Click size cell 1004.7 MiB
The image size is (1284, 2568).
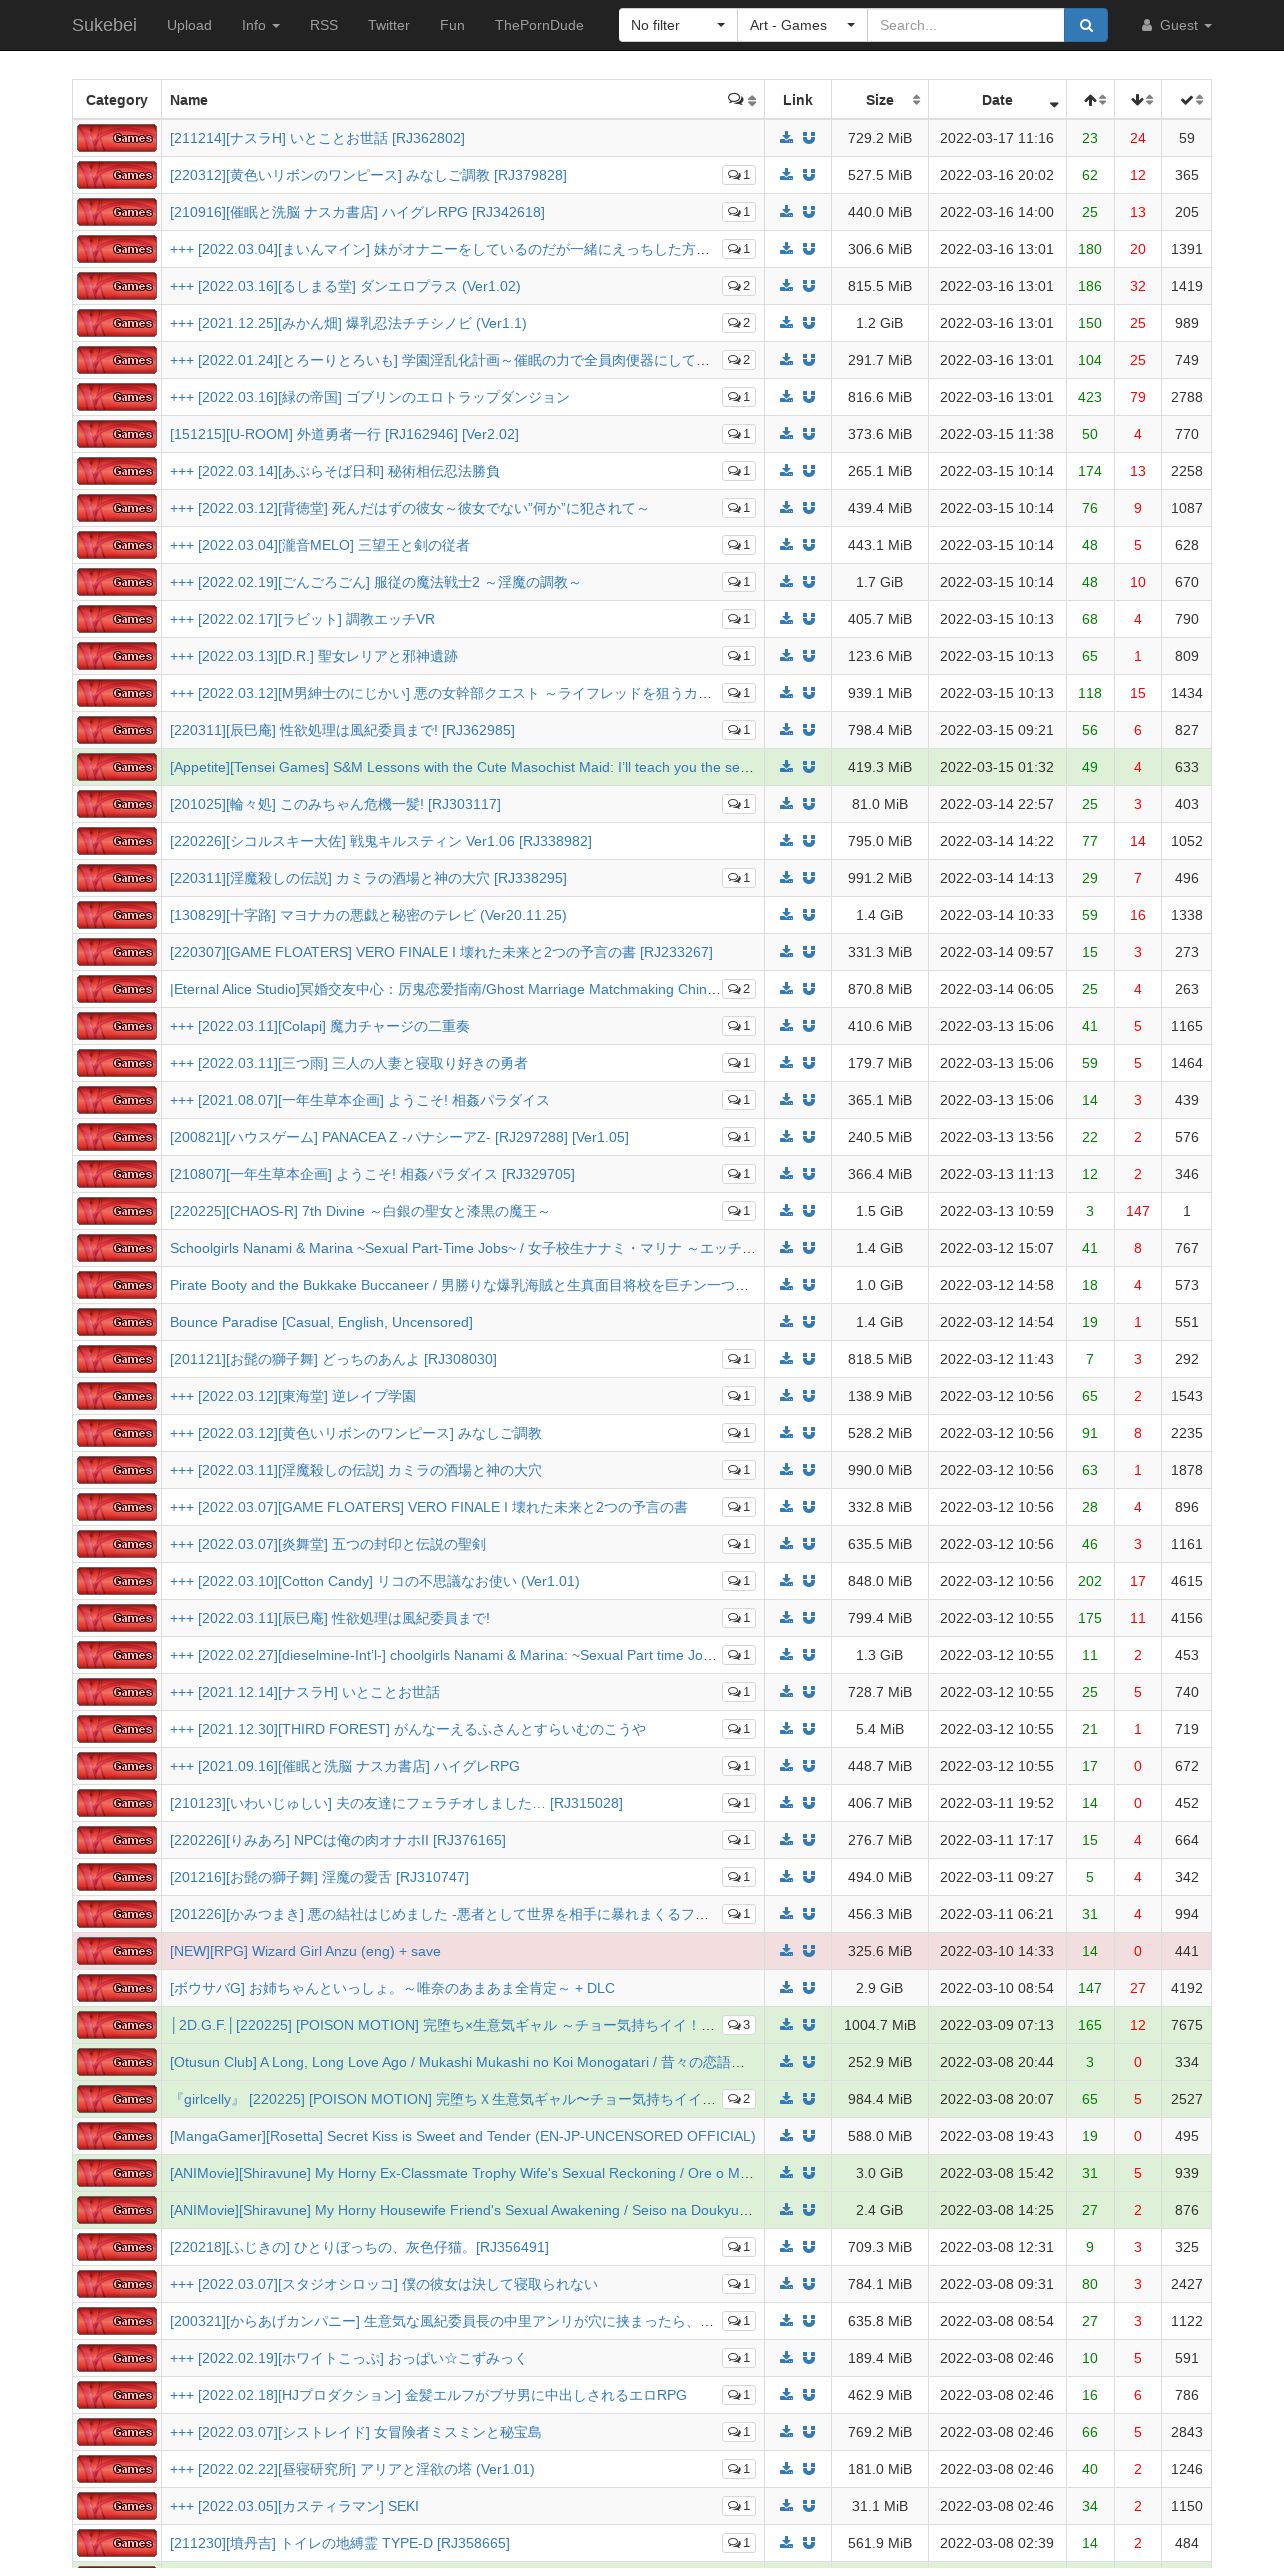pos(880,2025)
